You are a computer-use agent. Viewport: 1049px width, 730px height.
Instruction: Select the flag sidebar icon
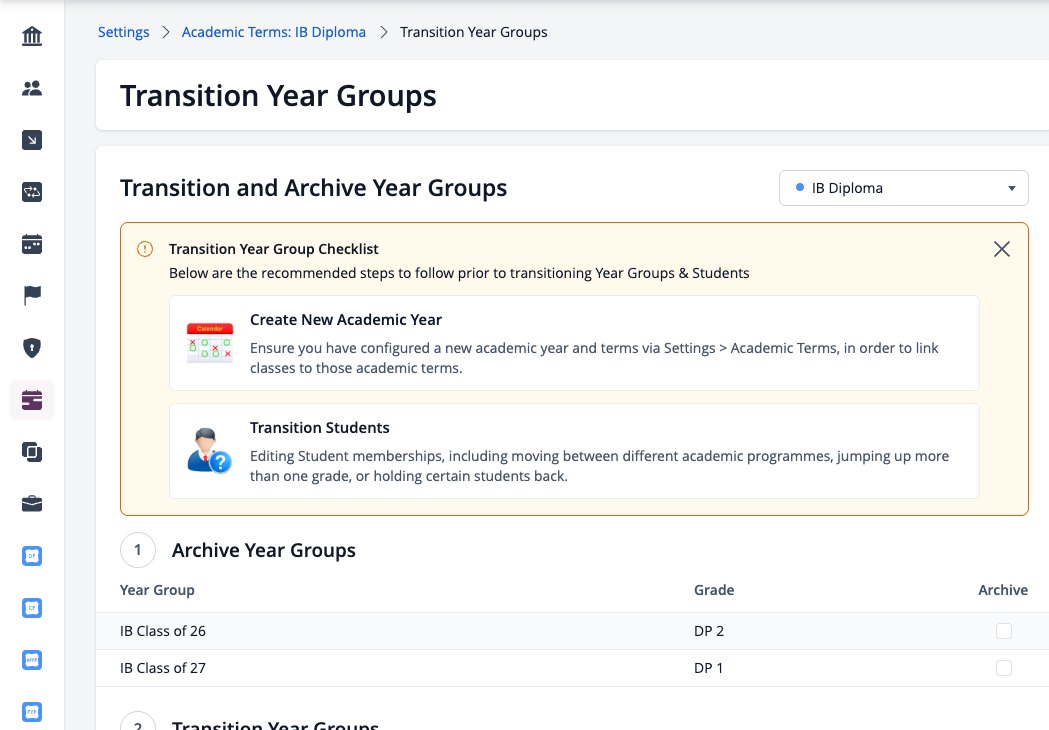coord(31,295)
